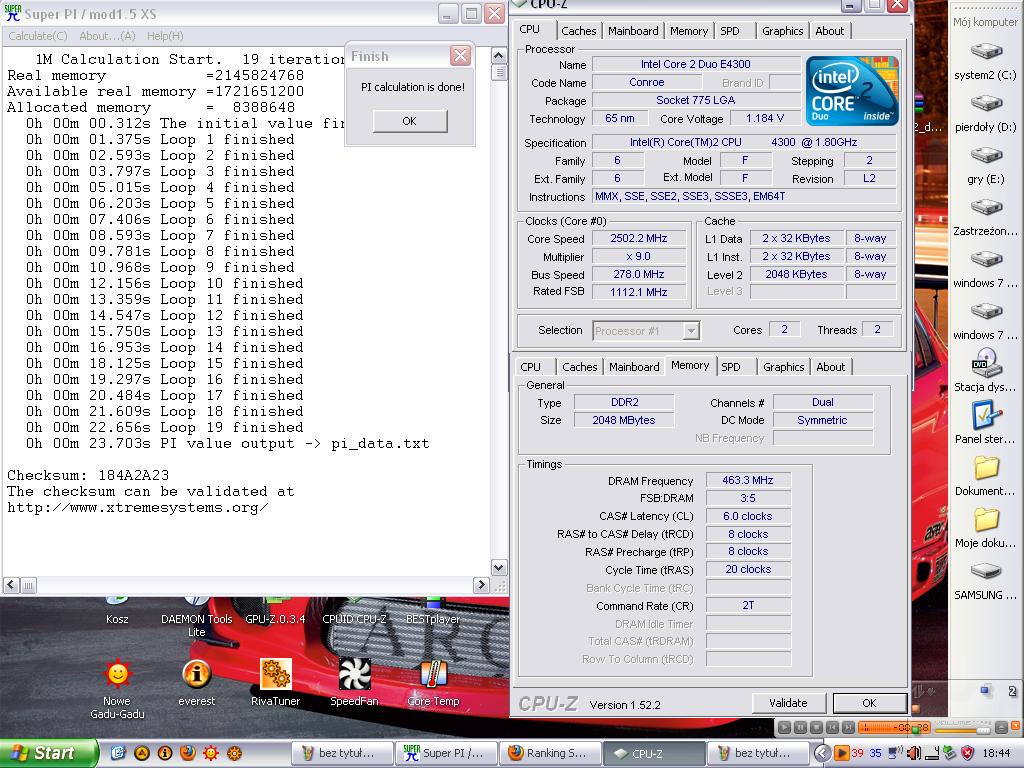Launch the everest desktop shortcut

pyautogui.click(x=197, y=674)
